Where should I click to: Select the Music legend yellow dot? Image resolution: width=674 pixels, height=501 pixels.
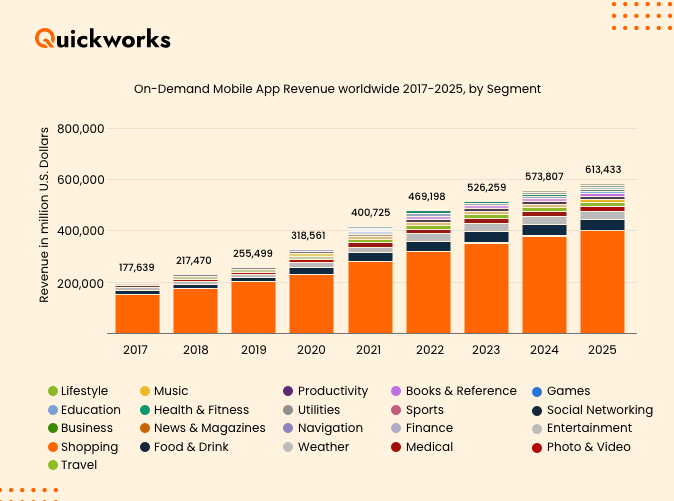pos(145,391)
